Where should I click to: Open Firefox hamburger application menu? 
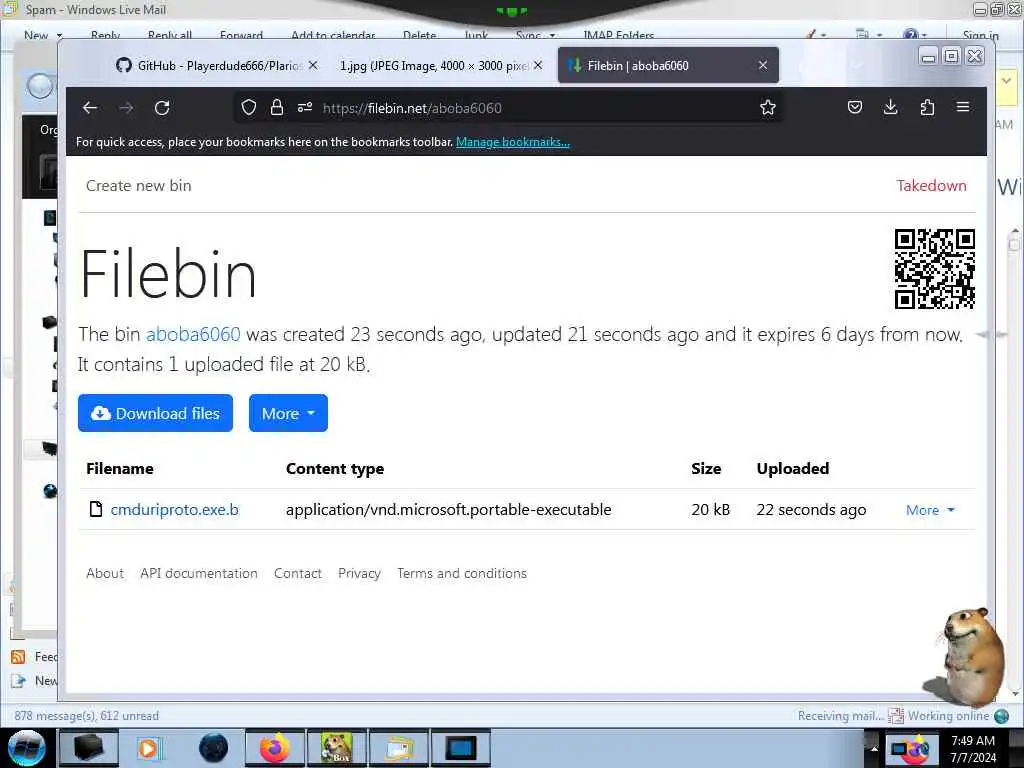[963, 106]
